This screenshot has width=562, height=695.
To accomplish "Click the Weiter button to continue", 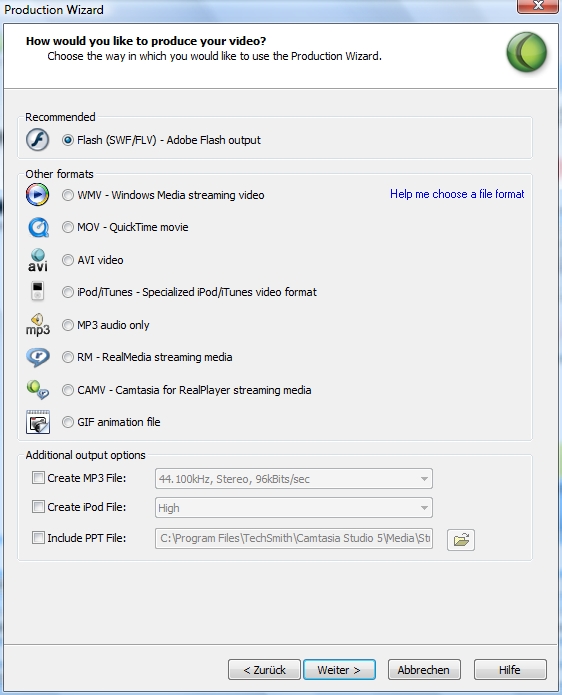I will tap(340, 670).
